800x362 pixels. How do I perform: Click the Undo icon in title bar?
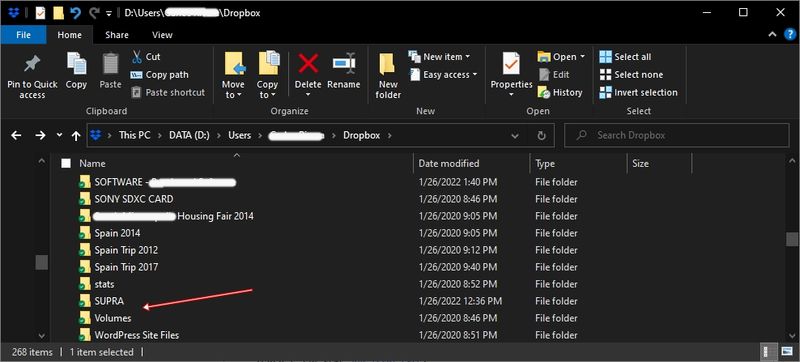point(76,13)
